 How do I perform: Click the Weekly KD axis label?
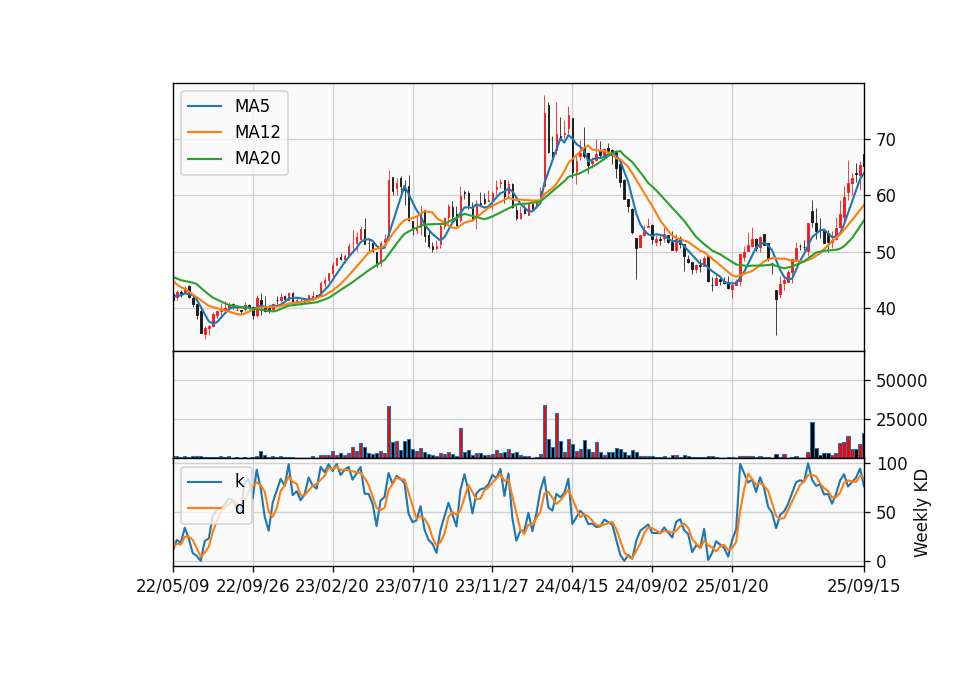pos(921,513)
